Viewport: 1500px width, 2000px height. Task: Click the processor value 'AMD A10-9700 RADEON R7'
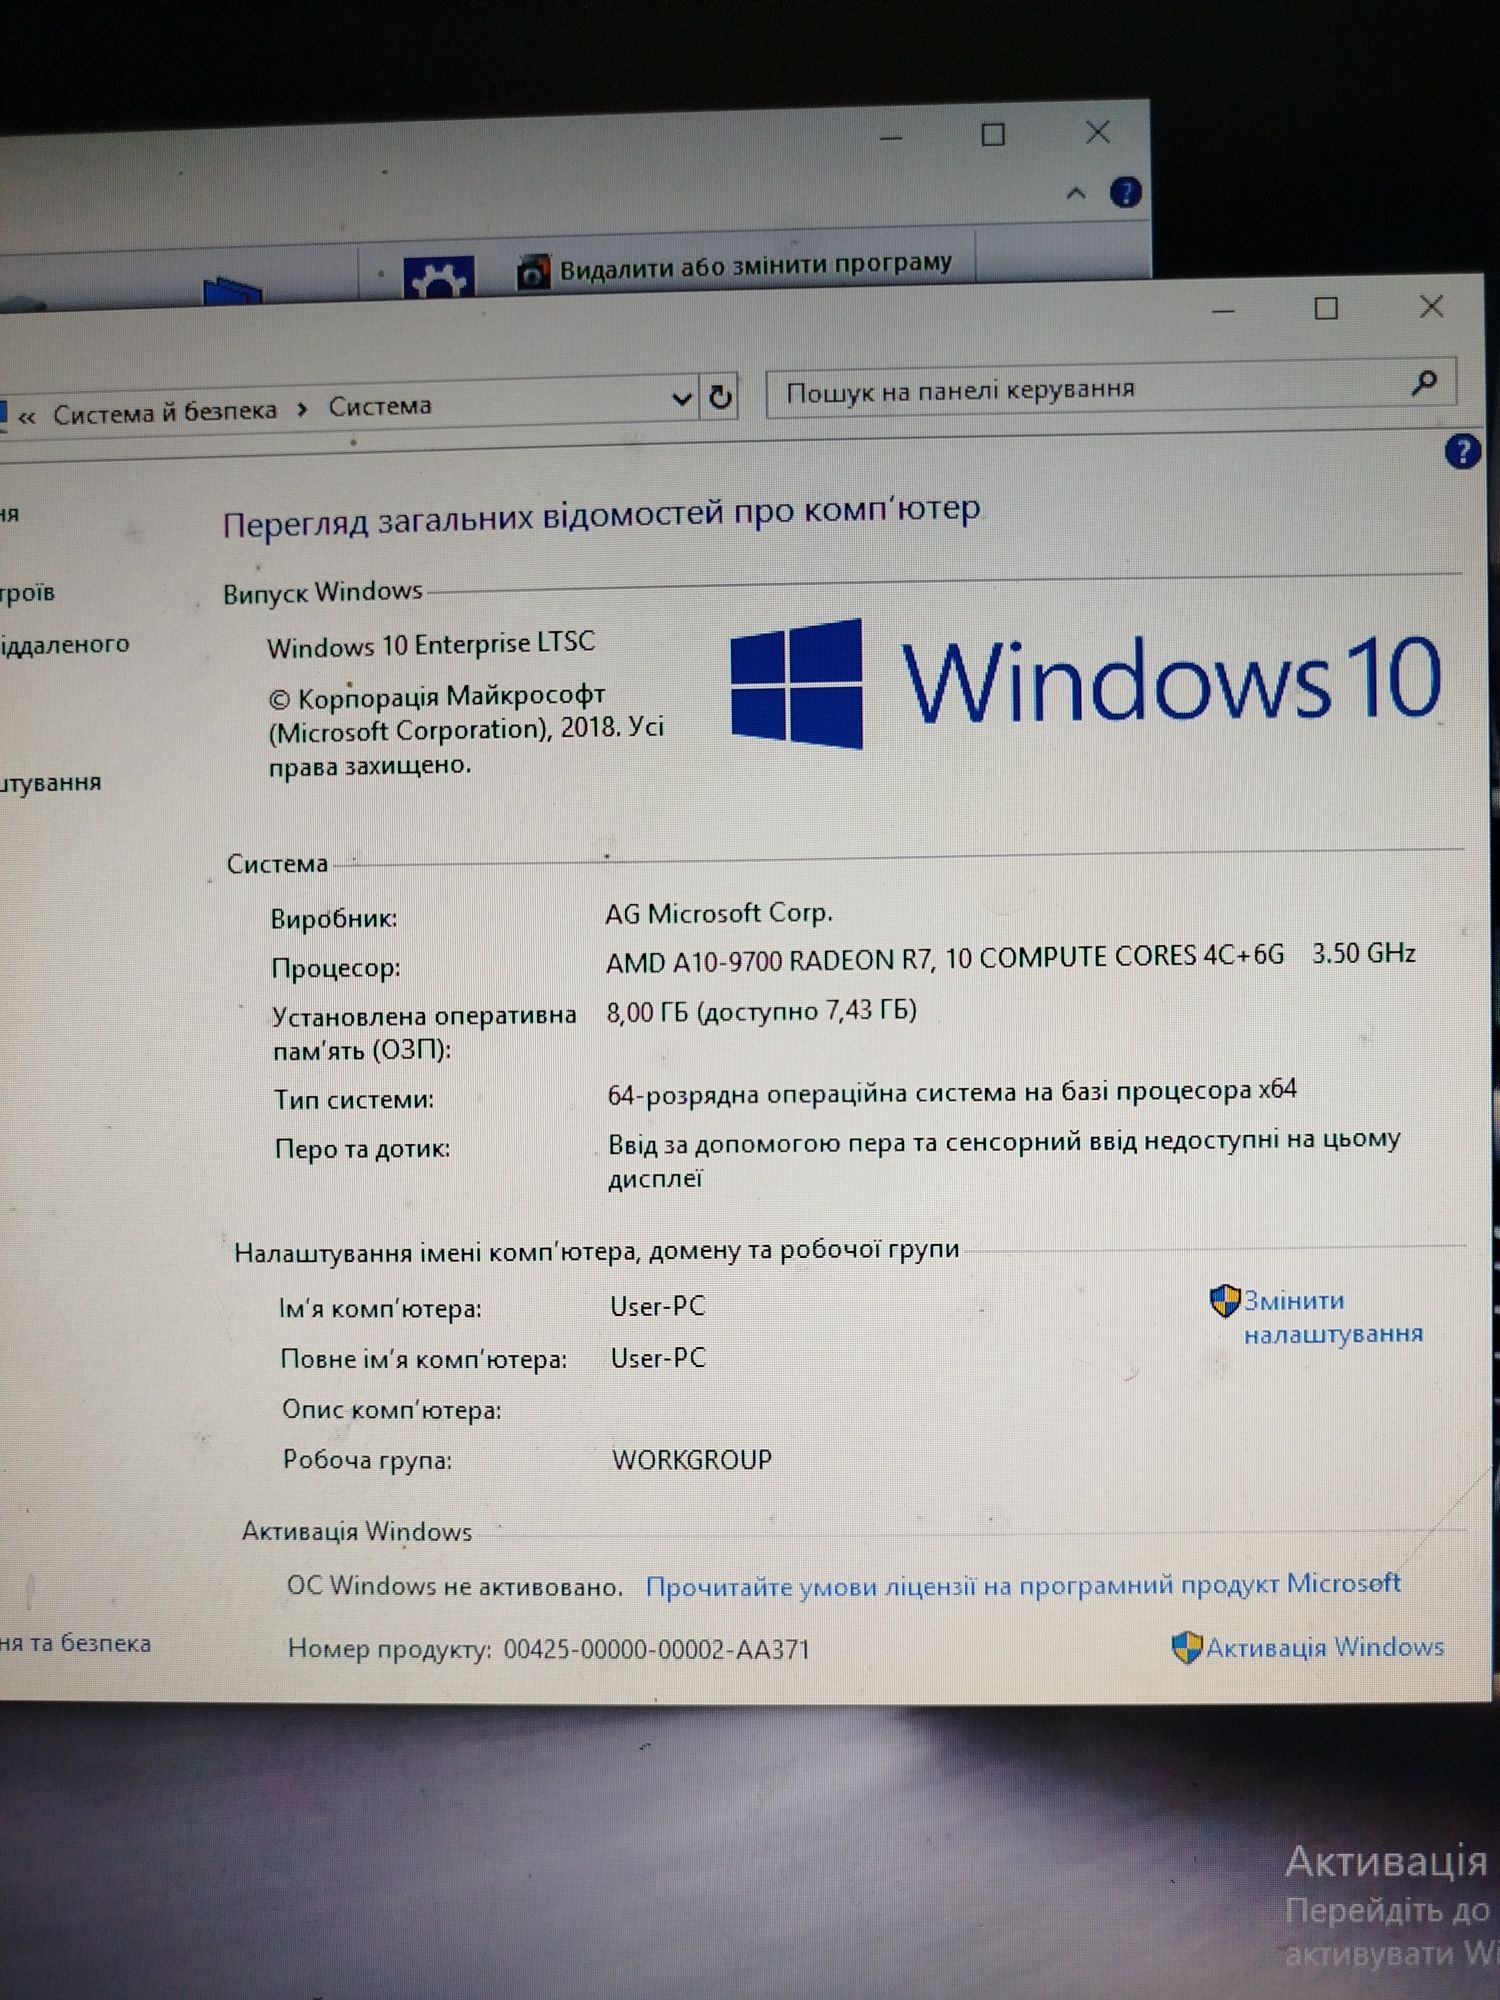click(x=769, y=961)
